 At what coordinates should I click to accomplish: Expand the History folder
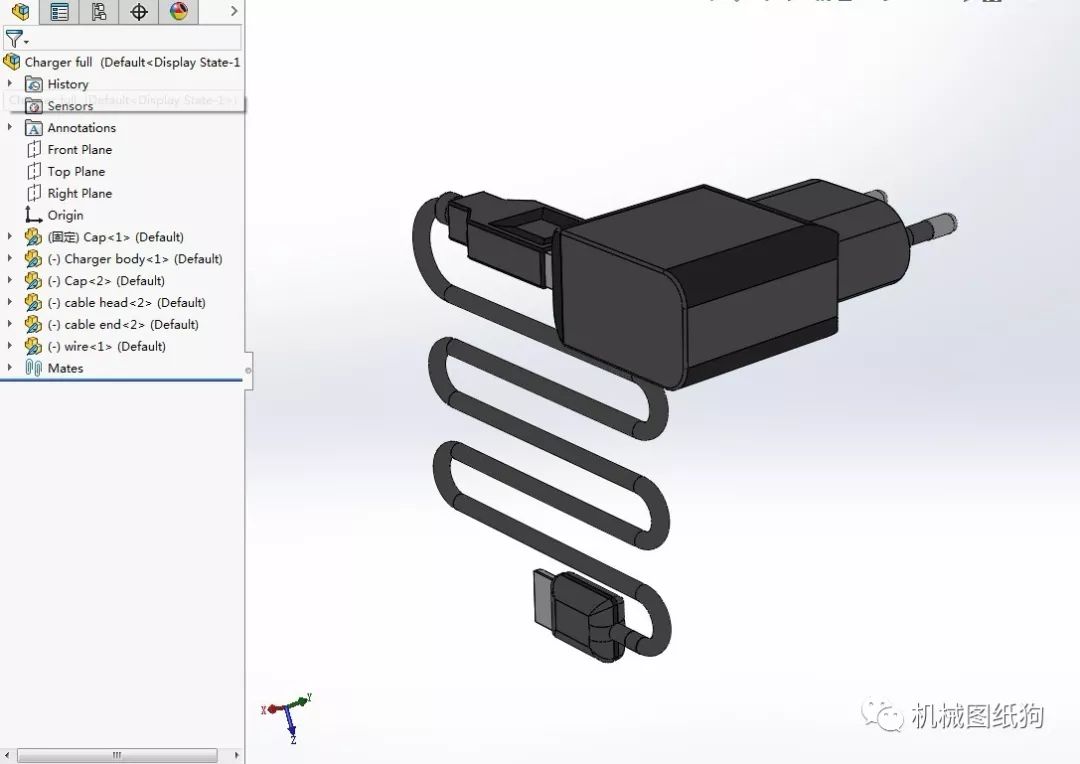click(x=10, y=84)
